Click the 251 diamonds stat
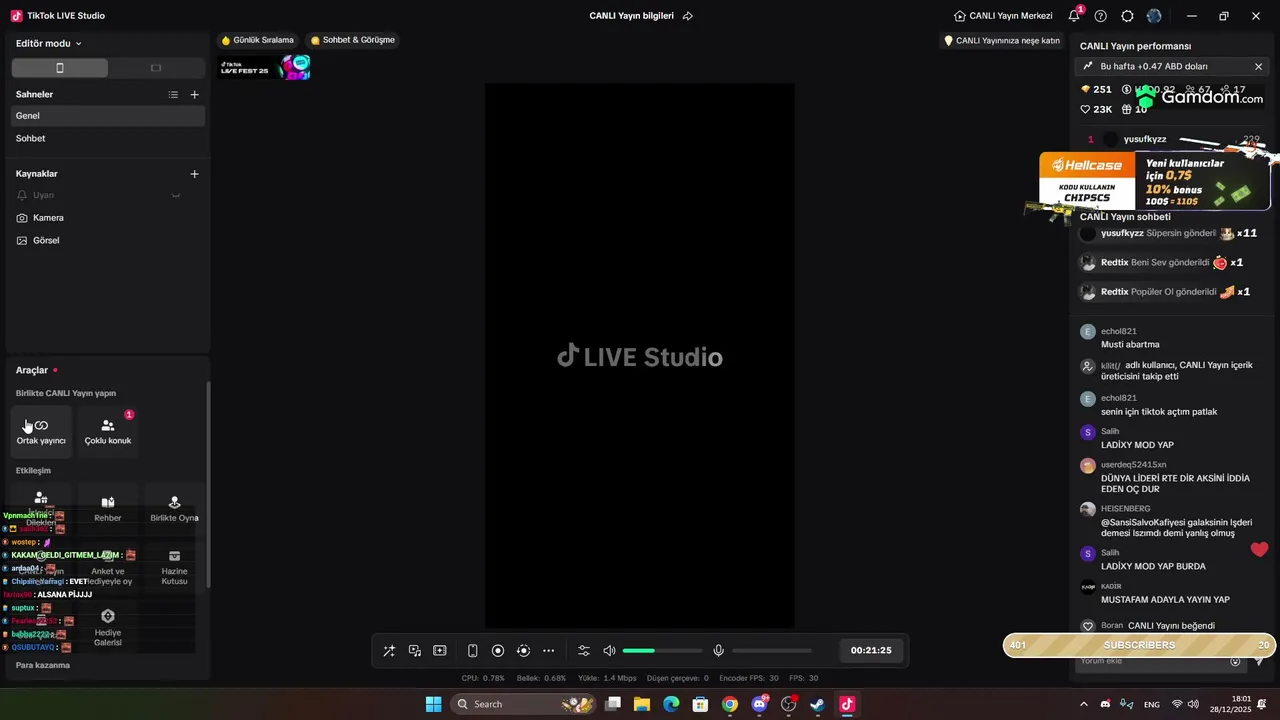This screenshot has height=720, width=1280. (1096, 89)
